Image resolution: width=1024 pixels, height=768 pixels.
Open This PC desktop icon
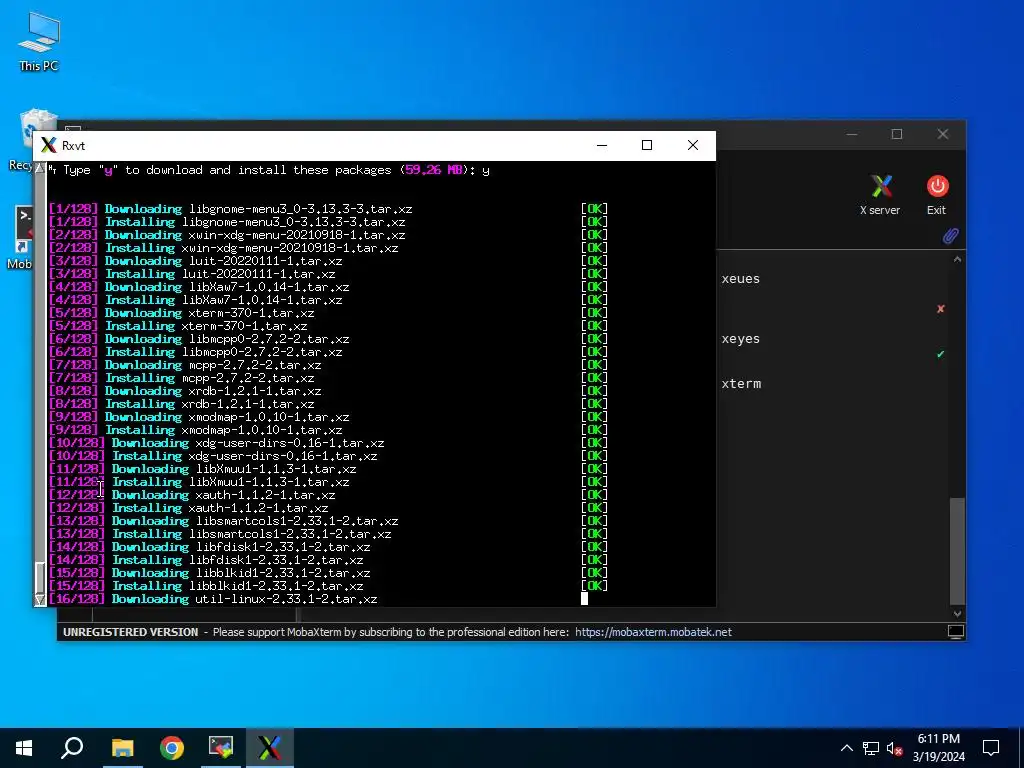point(39,41)
